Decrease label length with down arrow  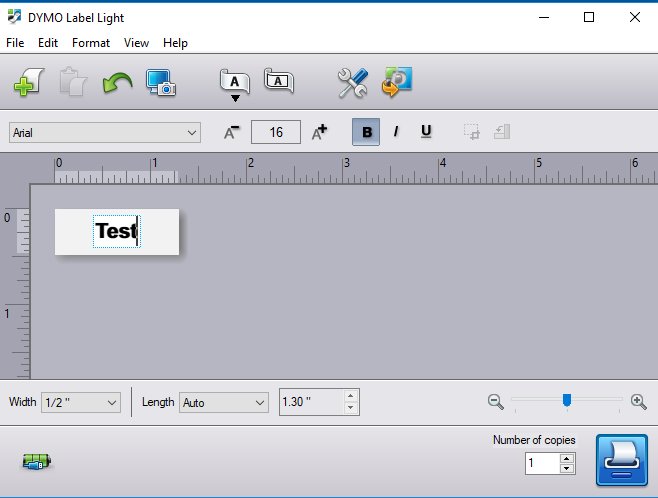351,408
